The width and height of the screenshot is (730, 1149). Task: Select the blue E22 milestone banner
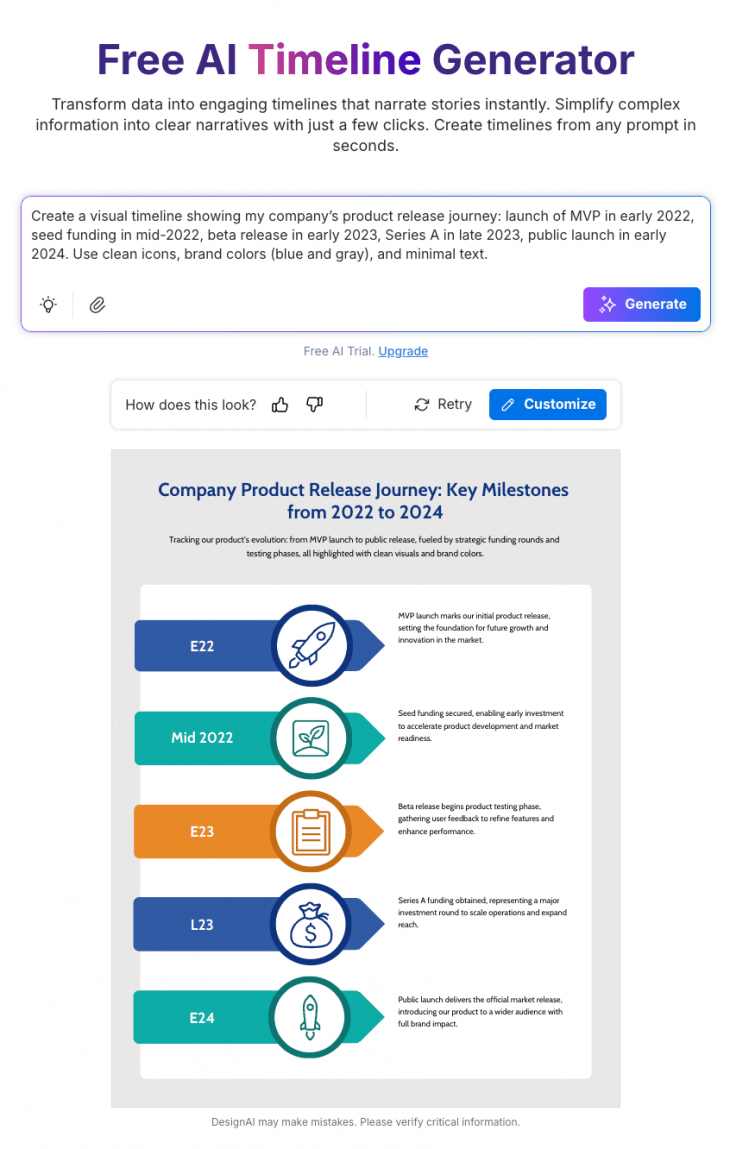point(203,646)
